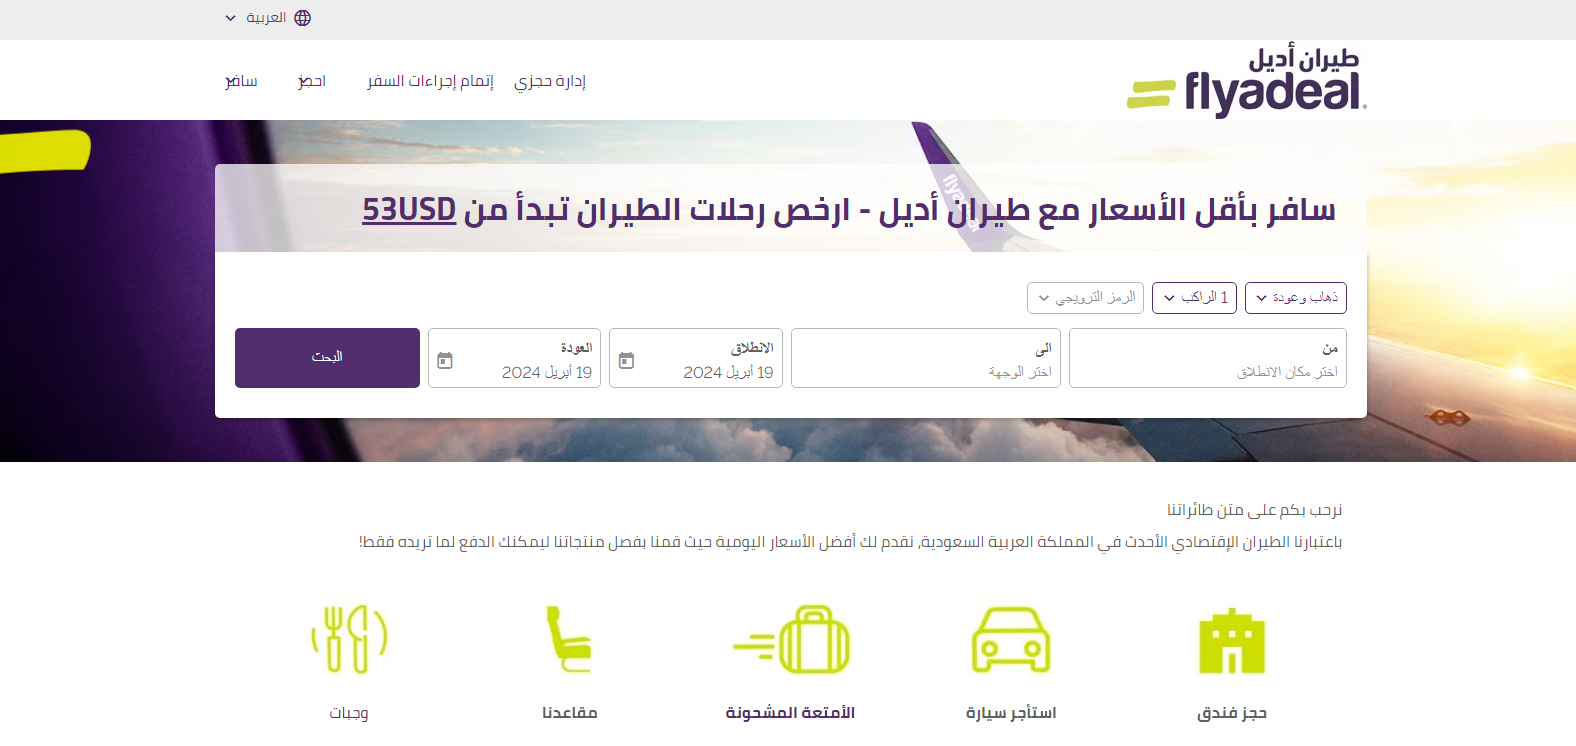This screenshot has height=746, width=1576.
Task: Click the من origin input field
Action: tap(1207, 358)
